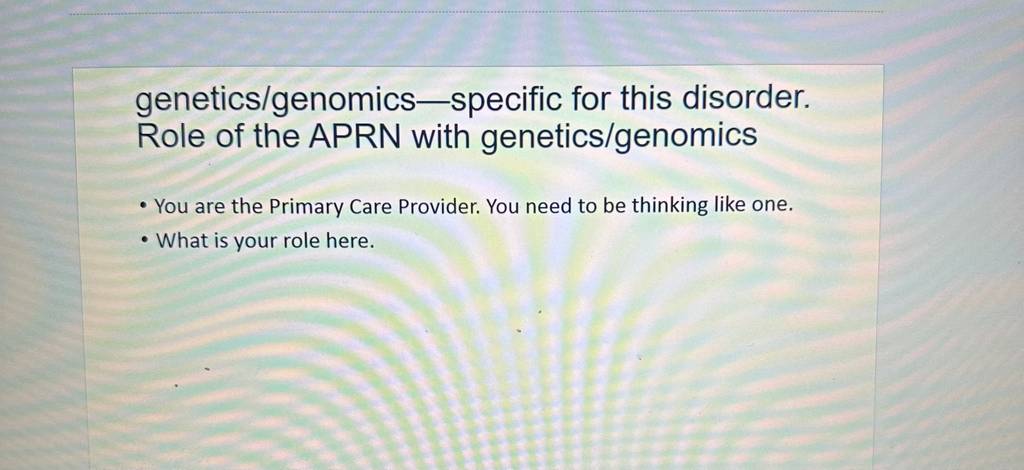The height and width of the screenshot is (470, 1024).
Task: Select the "Role of the APRN" title line
Action: (x=447, y=137)
